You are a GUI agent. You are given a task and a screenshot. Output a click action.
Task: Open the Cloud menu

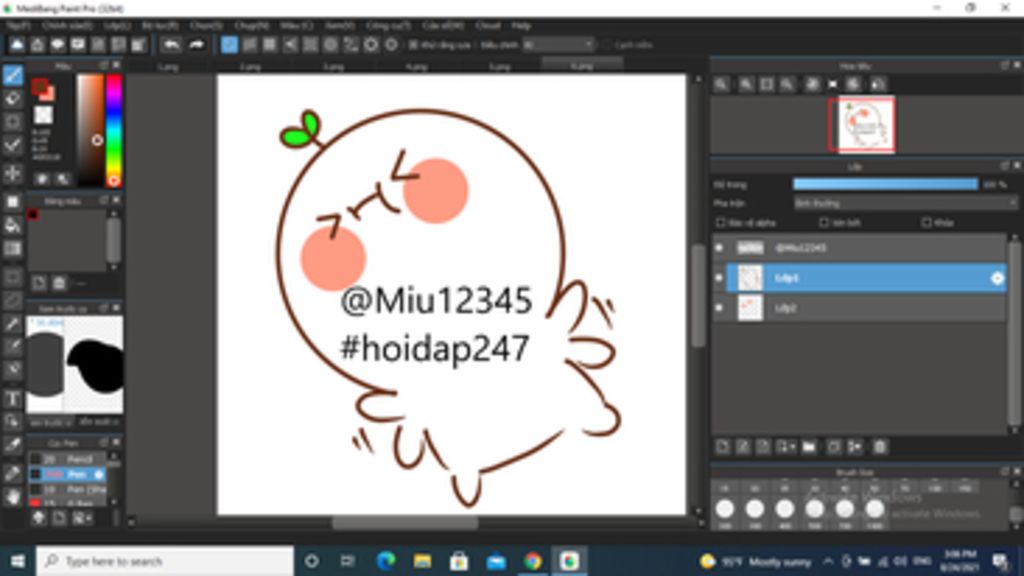pos(487,25)
